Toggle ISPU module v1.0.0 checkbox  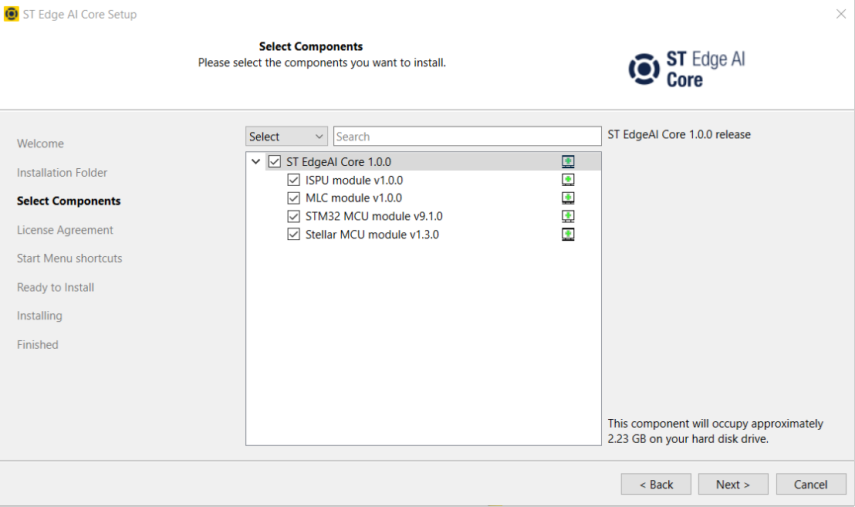pyautogui.click(x=293, y=180)
